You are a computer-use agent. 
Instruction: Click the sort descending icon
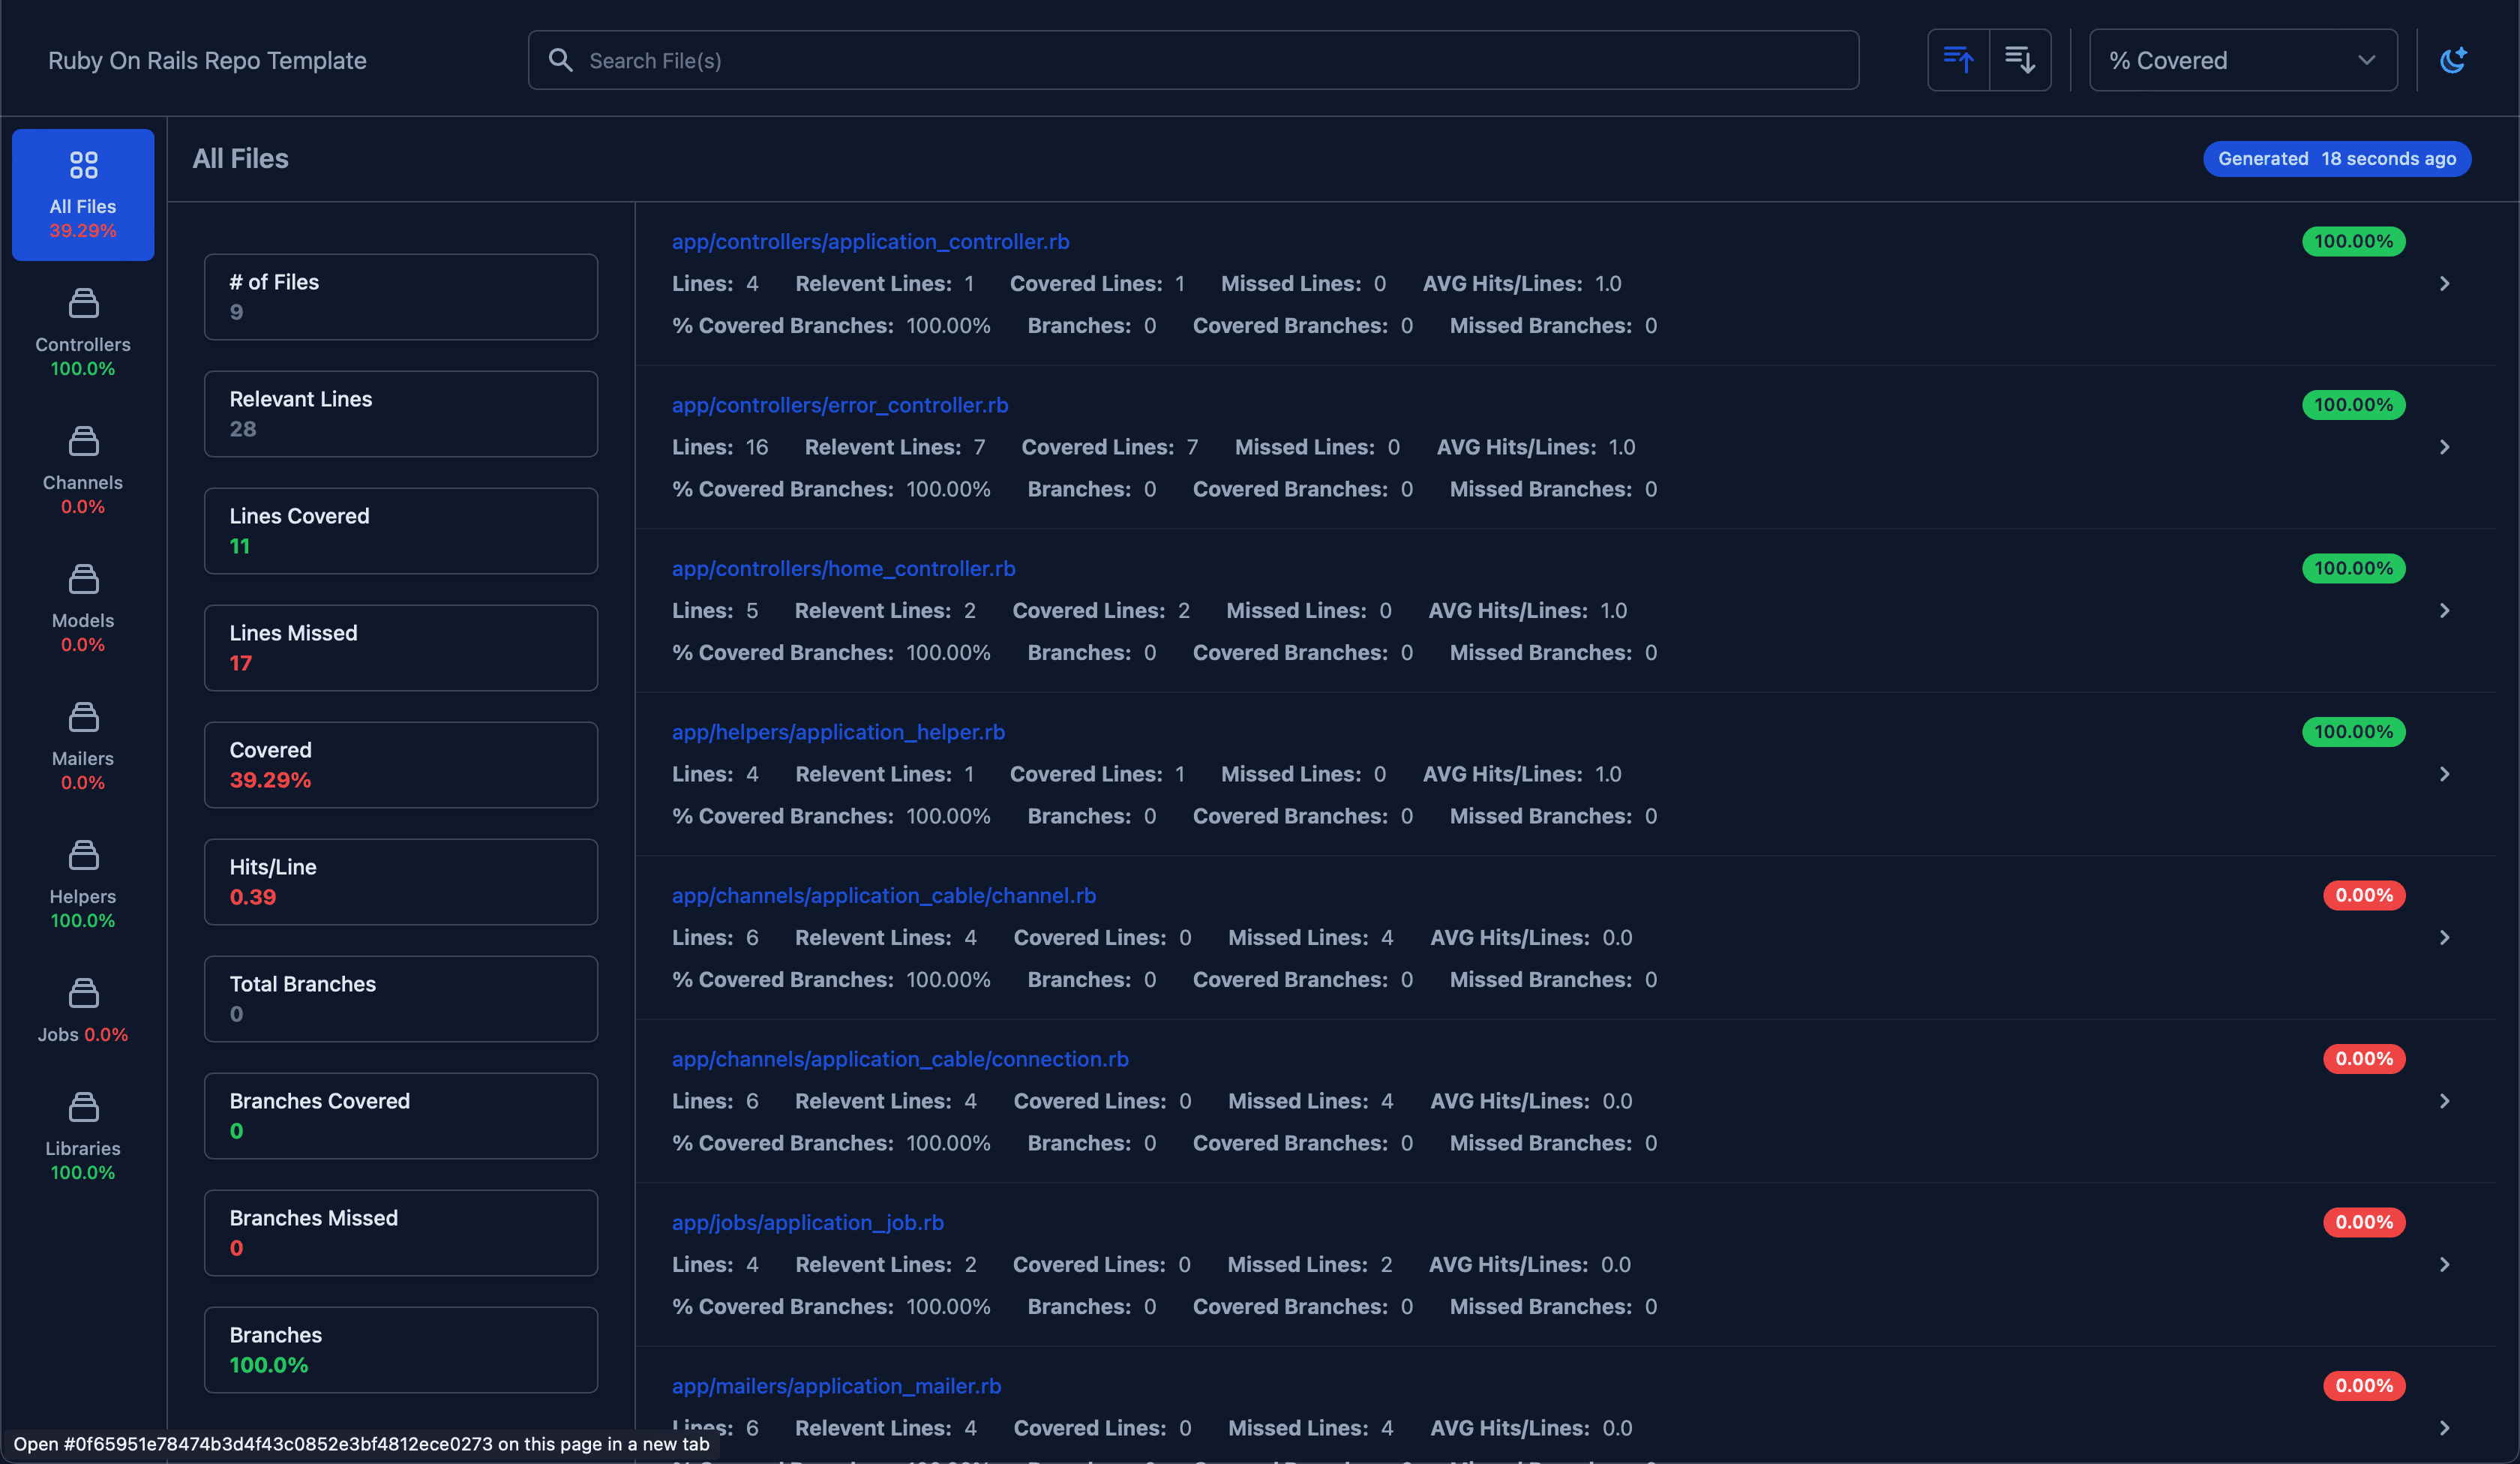tap(2020, 60)
